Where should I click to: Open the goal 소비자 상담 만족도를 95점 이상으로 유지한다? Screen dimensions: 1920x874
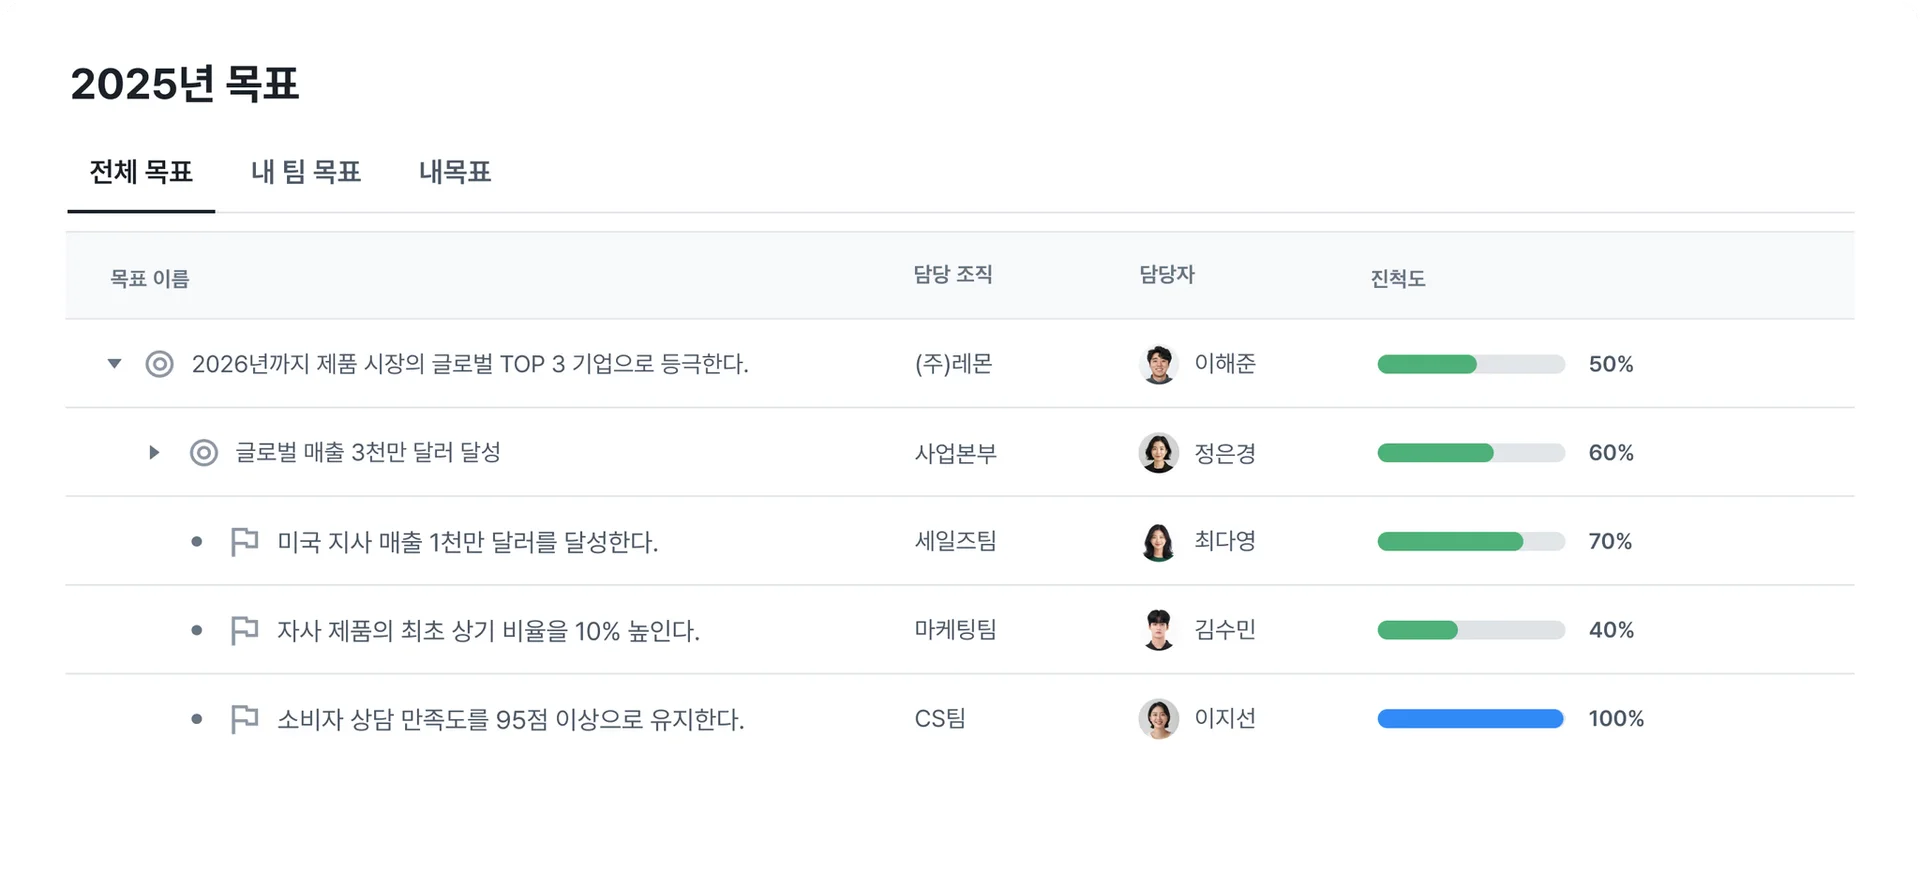510,719
